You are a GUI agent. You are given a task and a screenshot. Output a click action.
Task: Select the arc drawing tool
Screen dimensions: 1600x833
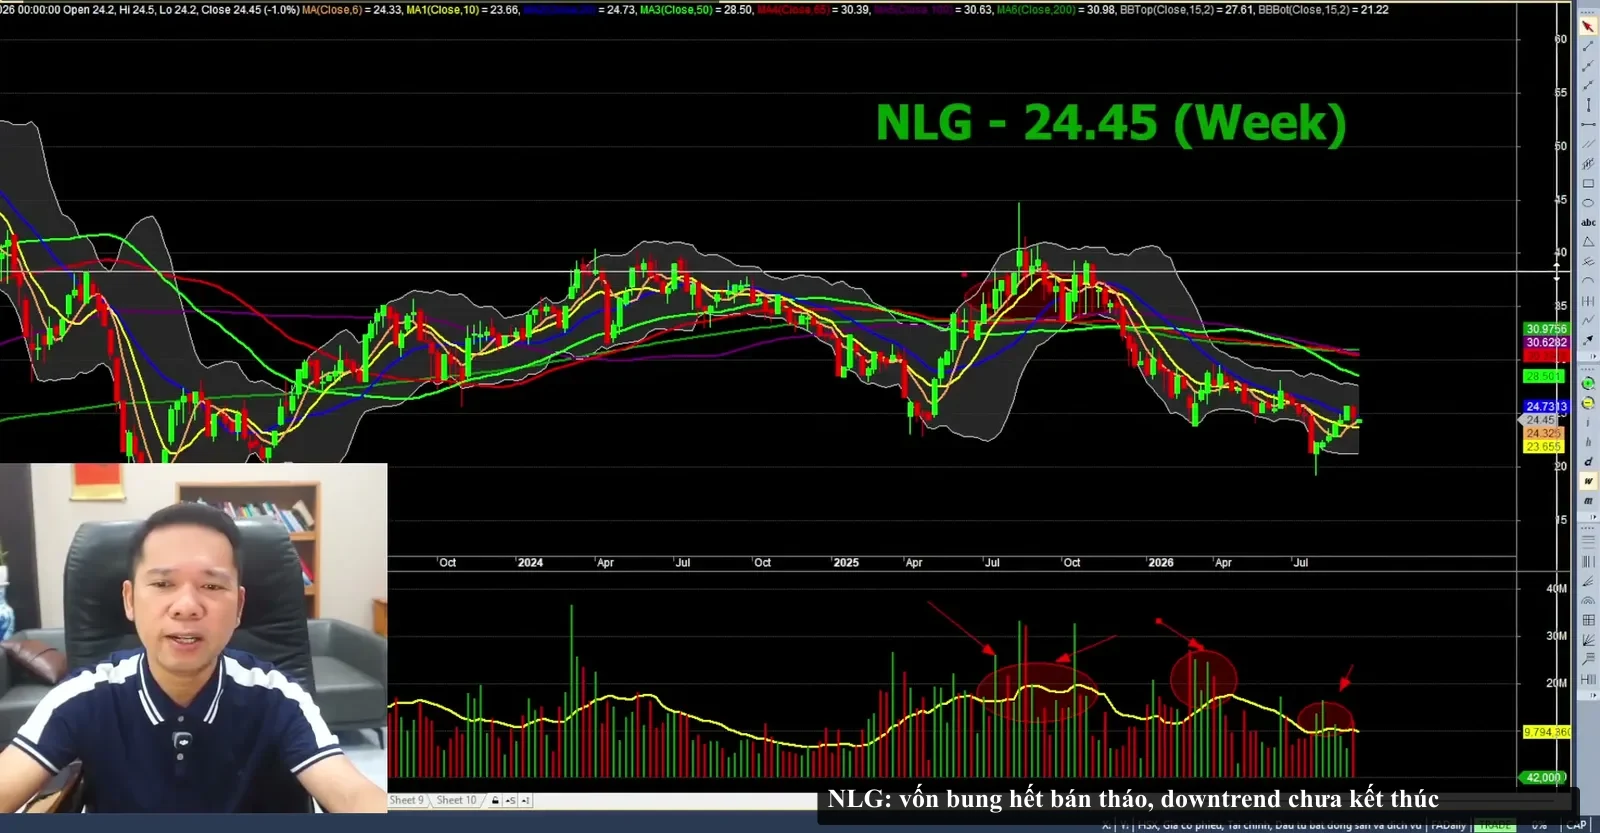coord(1588,281)
